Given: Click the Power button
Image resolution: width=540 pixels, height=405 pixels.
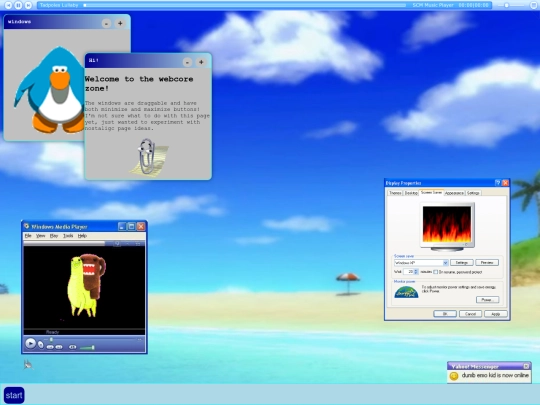Looking at the screenshot, I should pyautogui.click(x=487, y=300).
